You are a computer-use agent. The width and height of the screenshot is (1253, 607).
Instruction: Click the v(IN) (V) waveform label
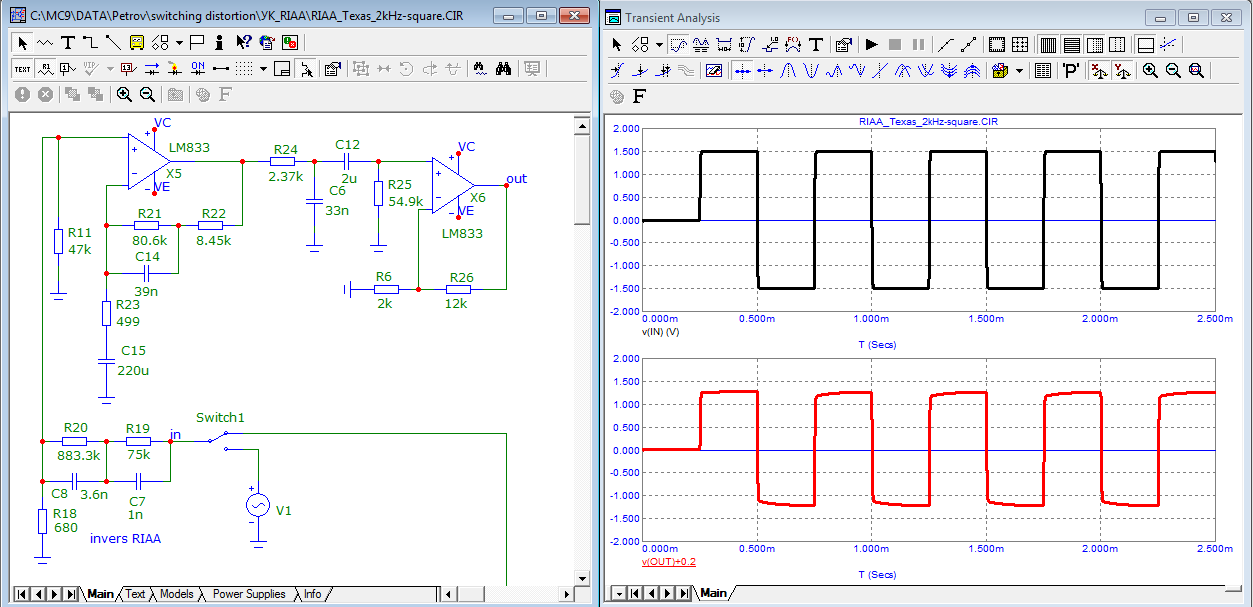tap(661, 332)
